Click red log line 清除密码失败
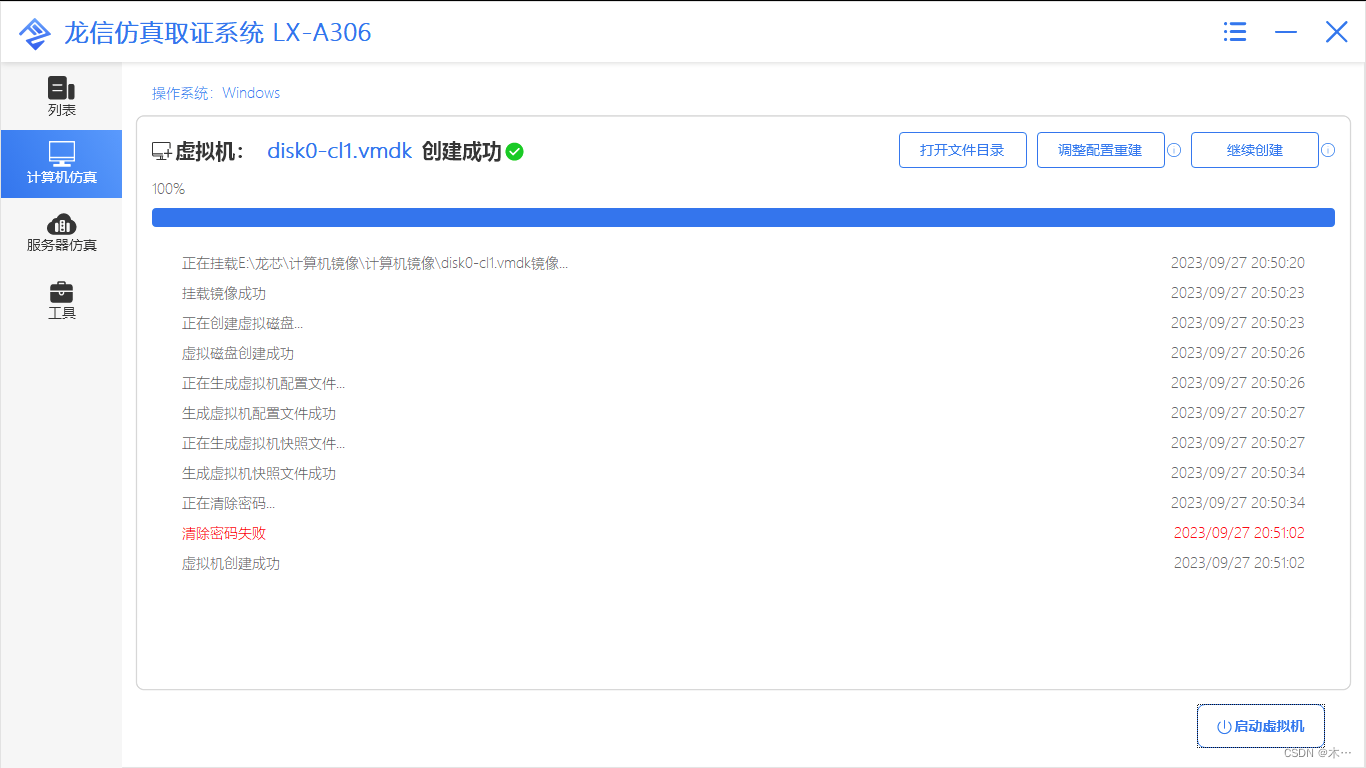 pyautogui.click(x=224, y=533)
